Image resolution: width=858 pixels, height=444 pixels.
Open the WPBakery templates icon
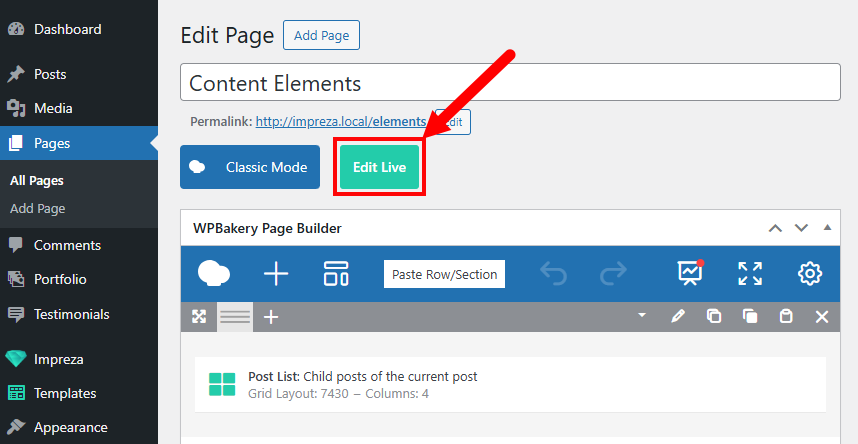tap(336, 274)
